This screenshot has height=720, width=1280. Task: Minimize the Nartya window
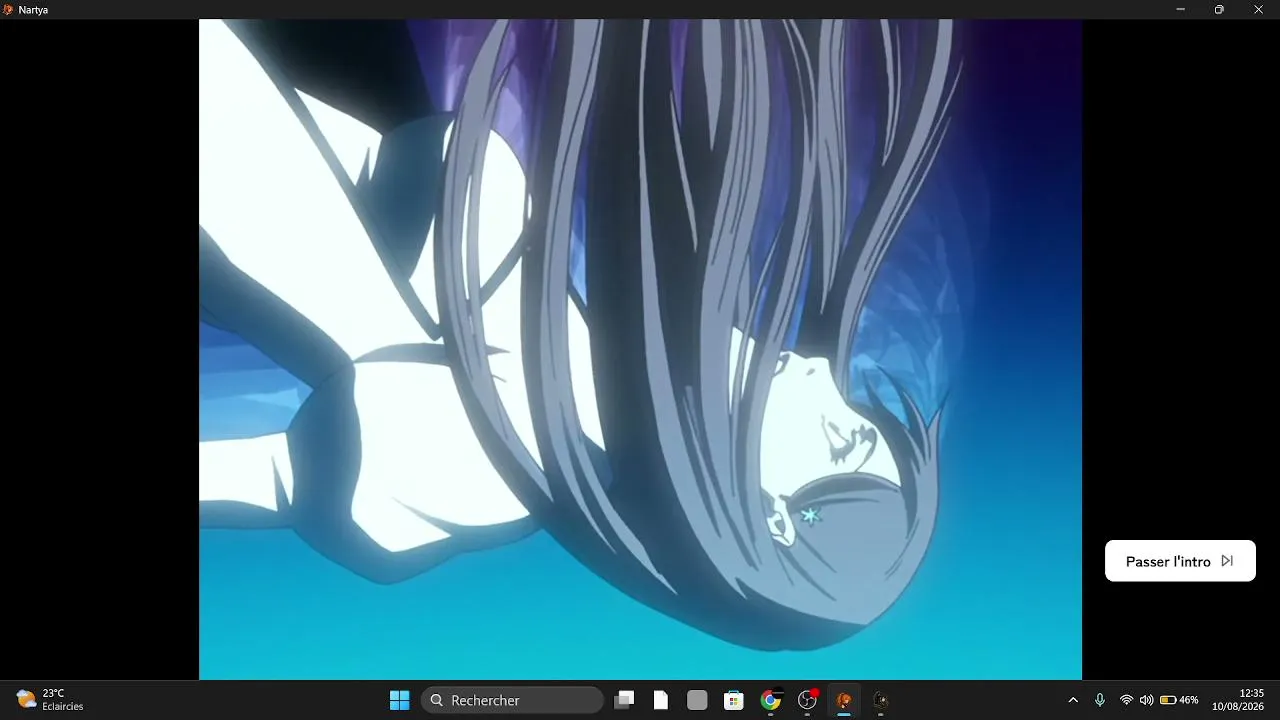click(1181, 9)
